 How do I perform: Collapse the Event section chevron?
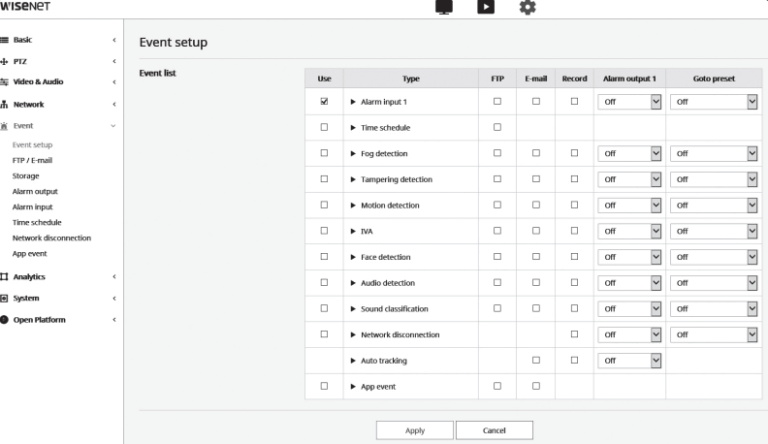coord(113,126)
